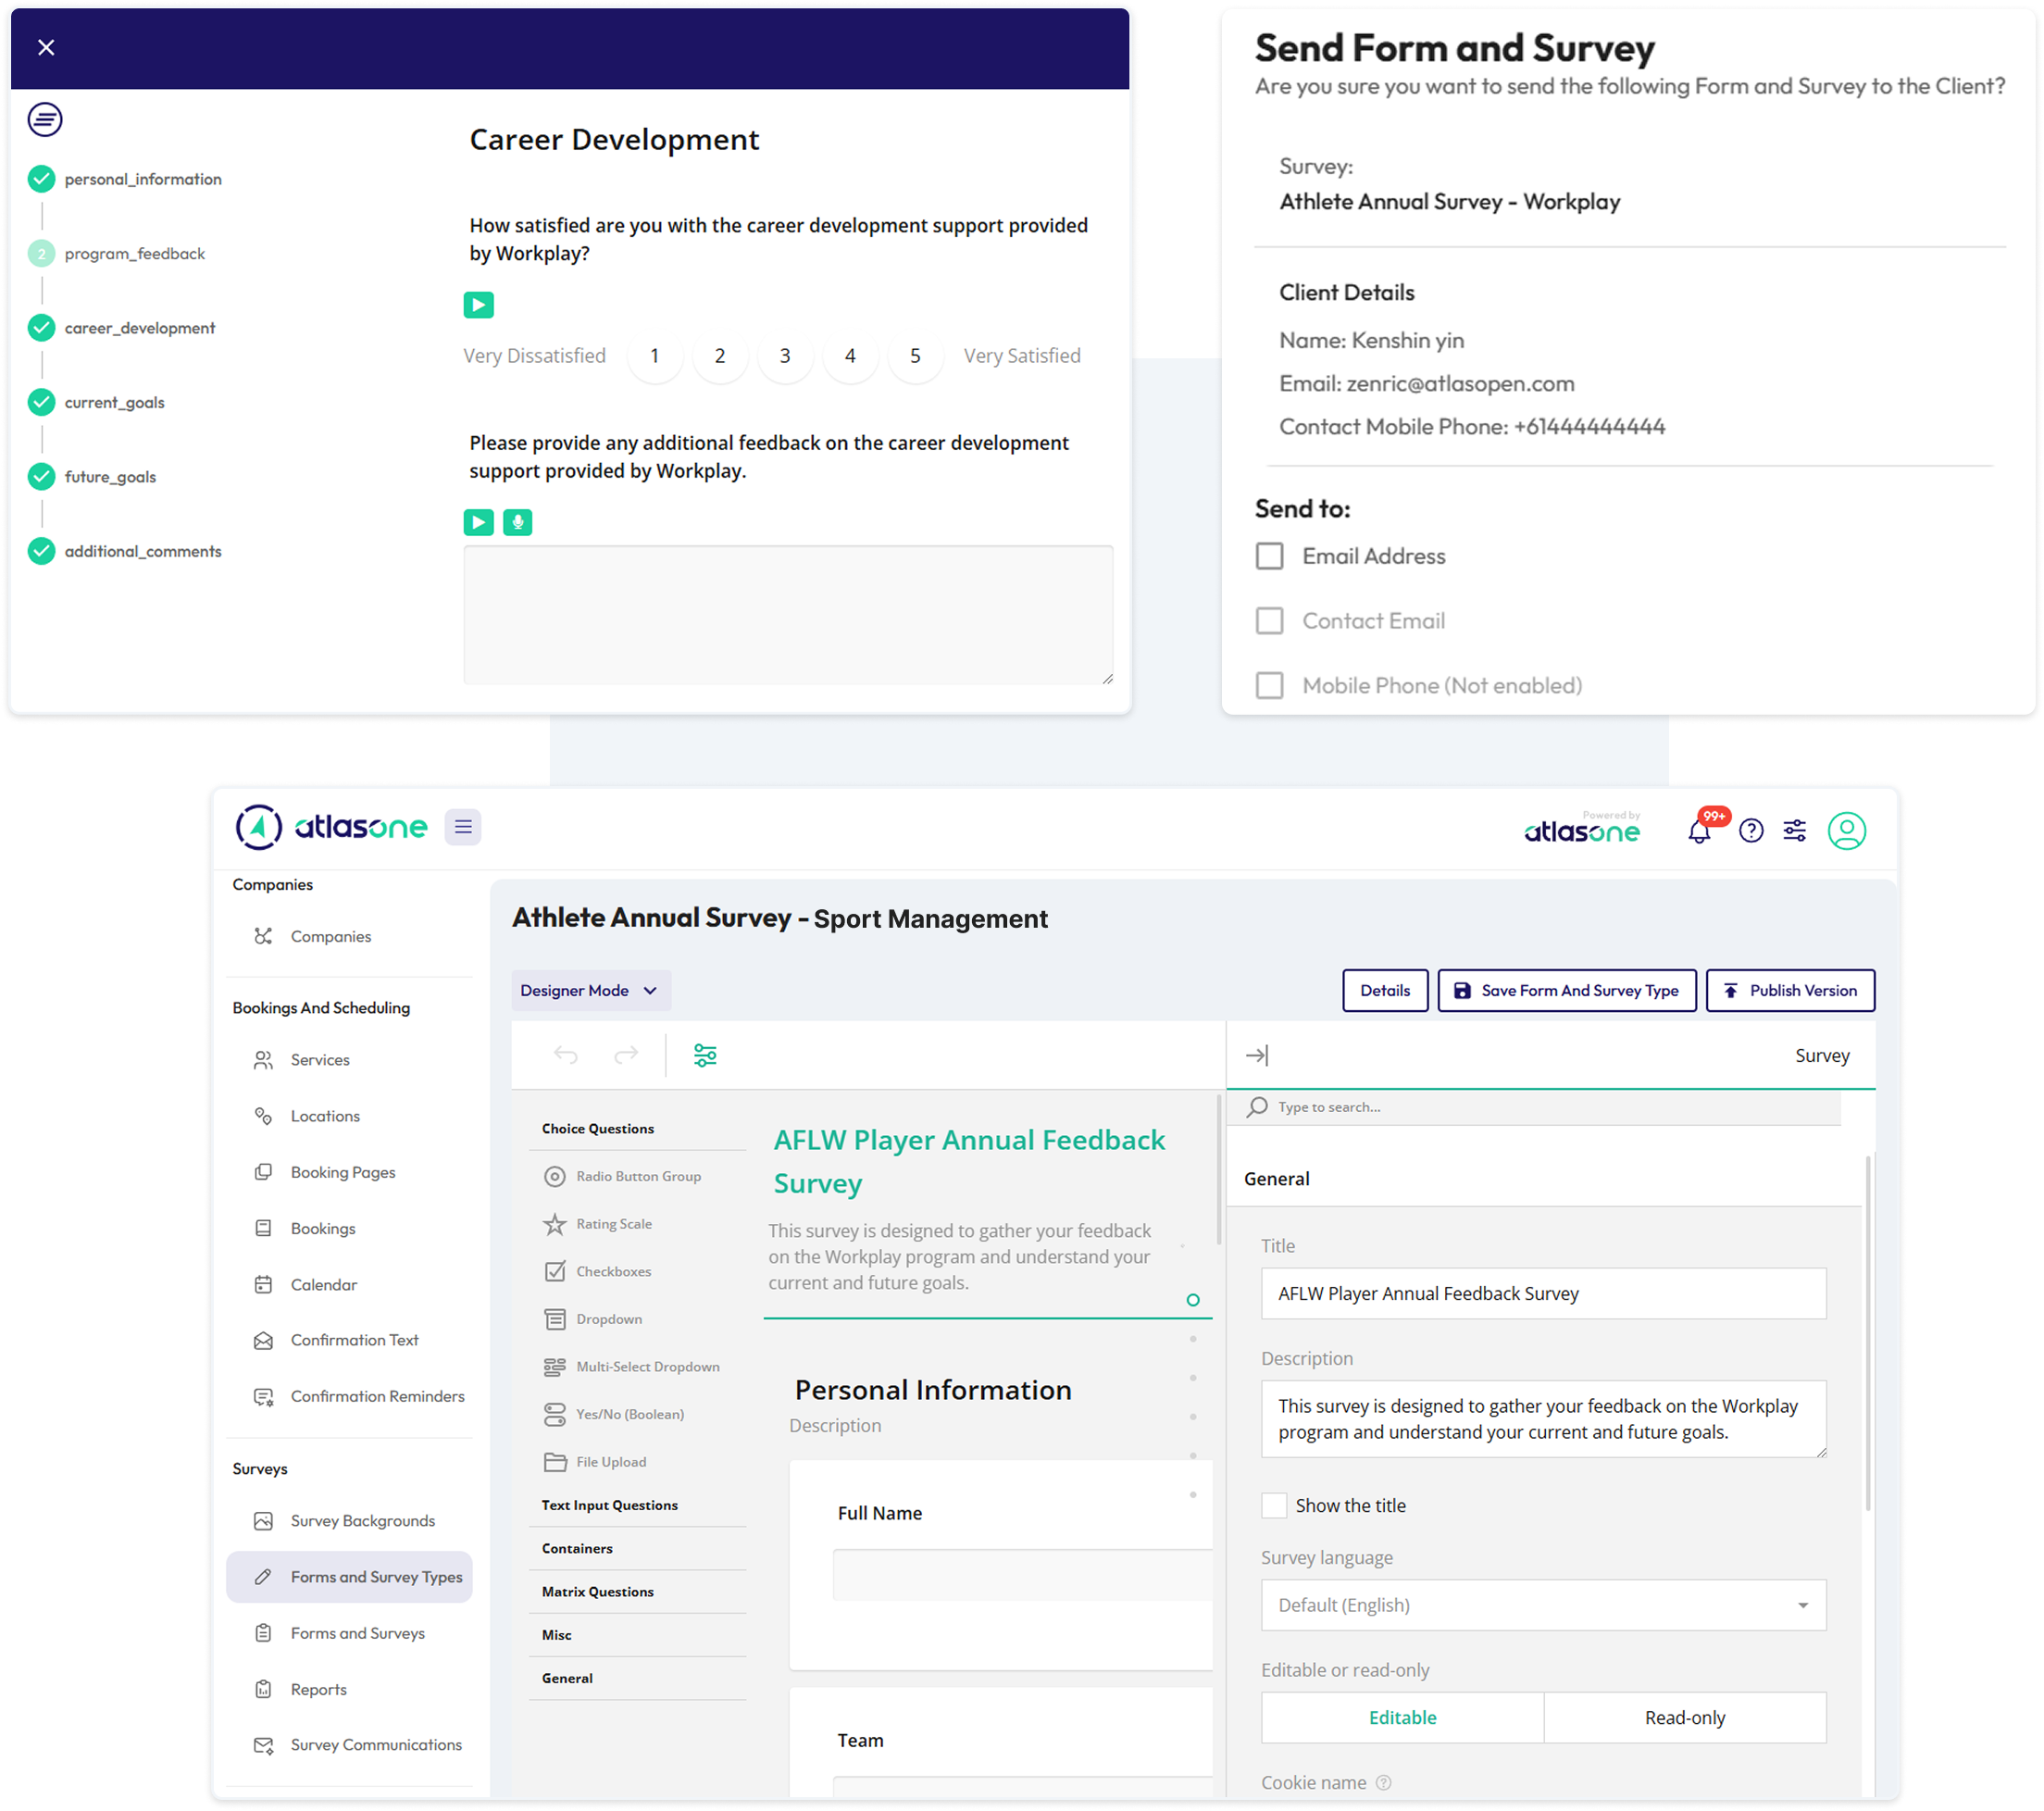Image resolution: width=2044 pixels, height=1811 pixels.
Task: Check the Mobile Phone (Not enabled) option
Action: [1269, 686]
